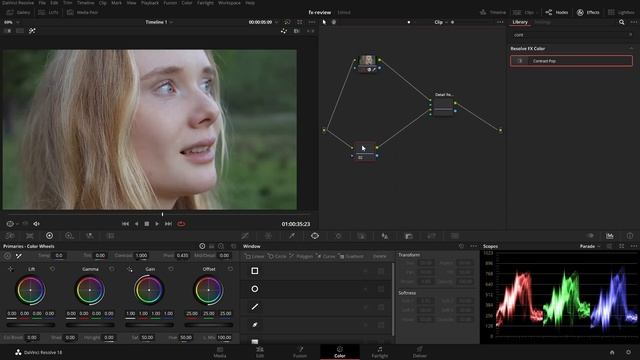This screenshot has height=360, width=640.
Task: Open the Workspace menu
Action: [229, 3]
